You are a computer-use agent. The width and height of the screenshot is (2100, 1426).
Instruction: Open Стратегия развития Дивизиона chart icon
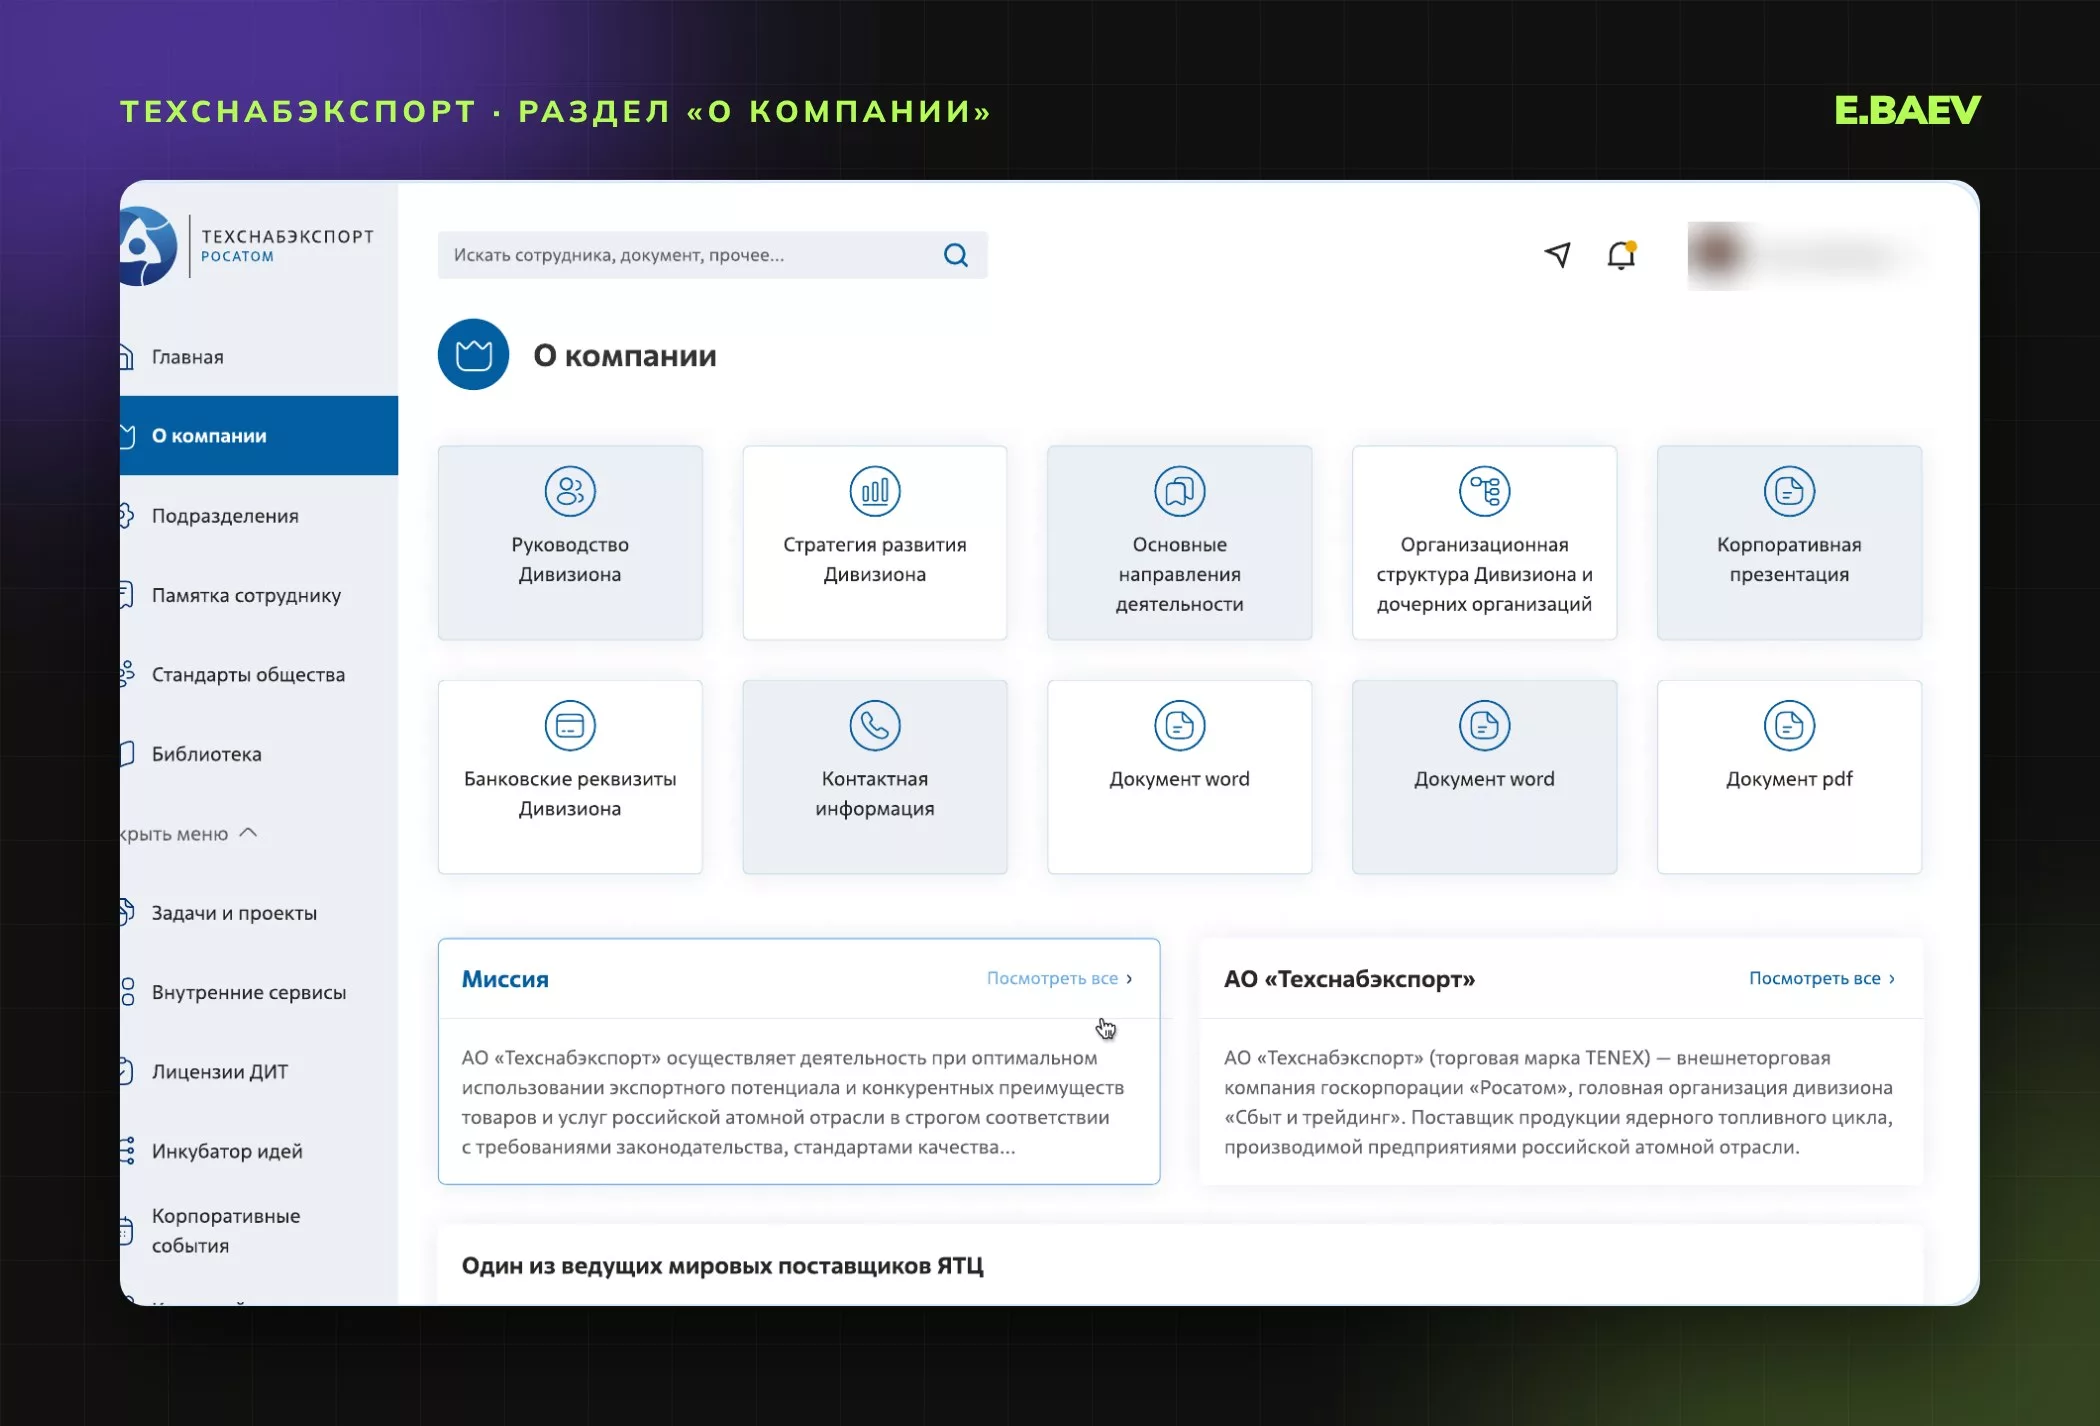point(875,491)
